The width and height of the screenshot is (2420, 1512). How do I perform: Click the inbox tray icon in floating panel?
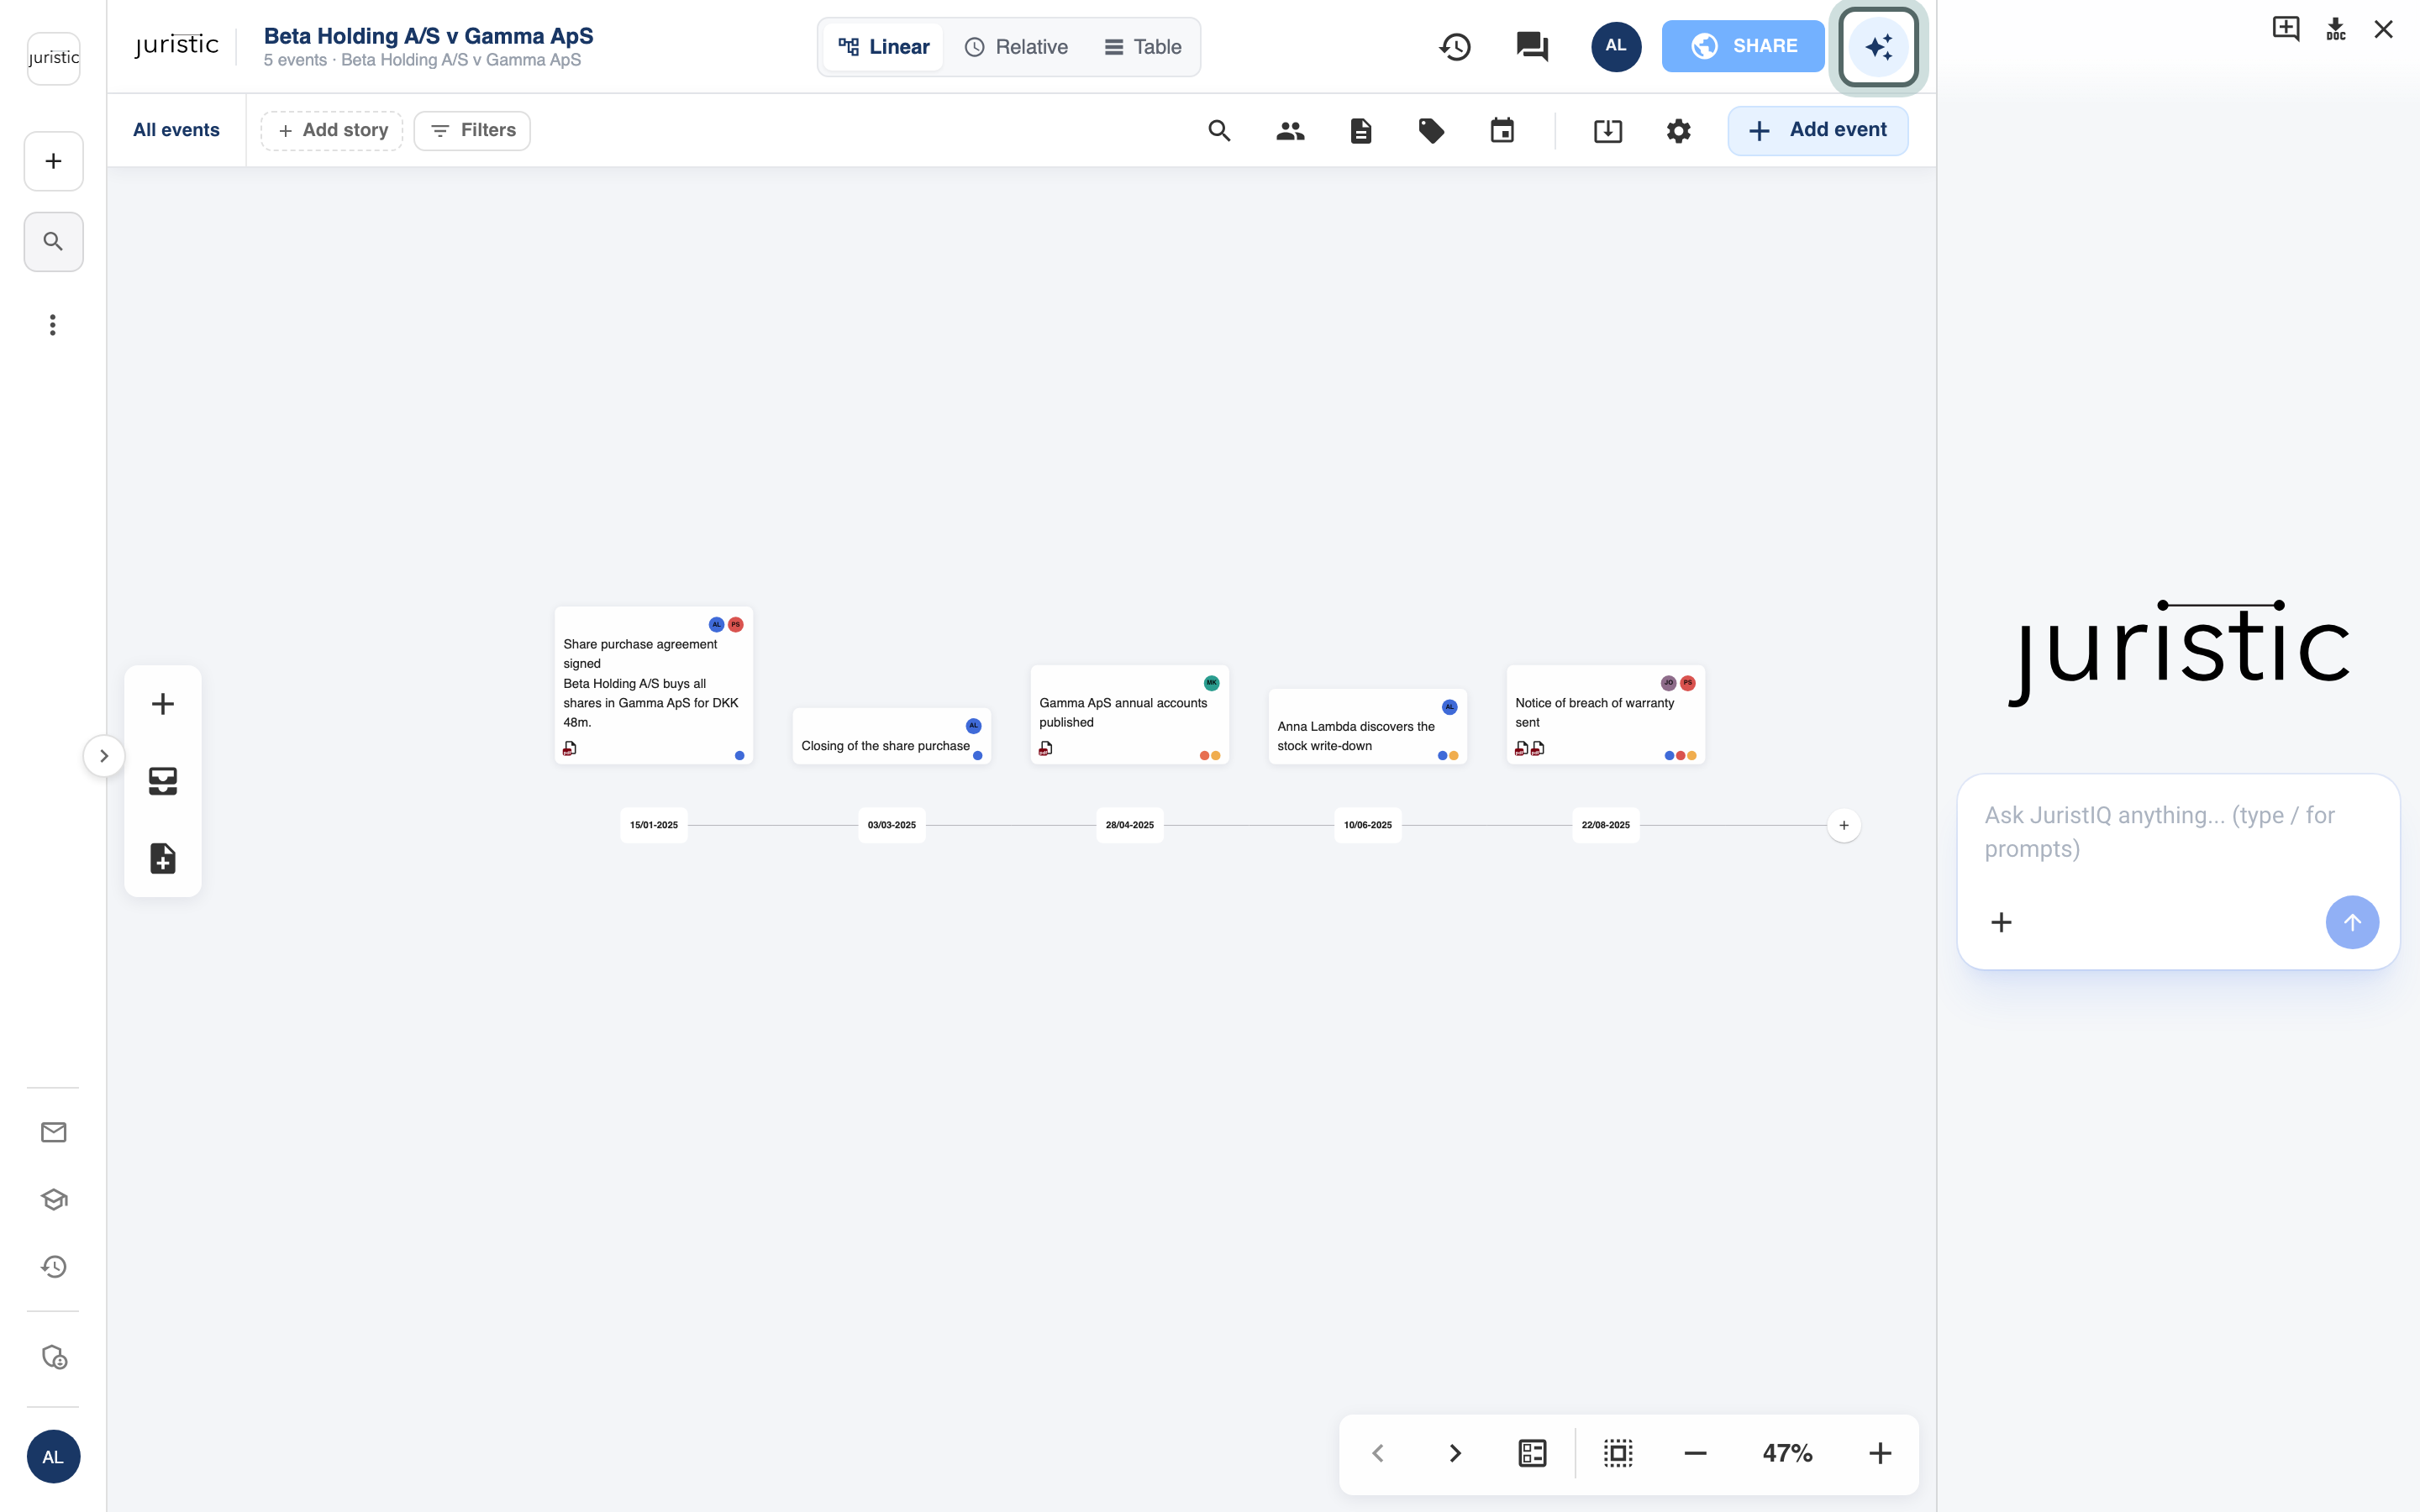point(163,781)
